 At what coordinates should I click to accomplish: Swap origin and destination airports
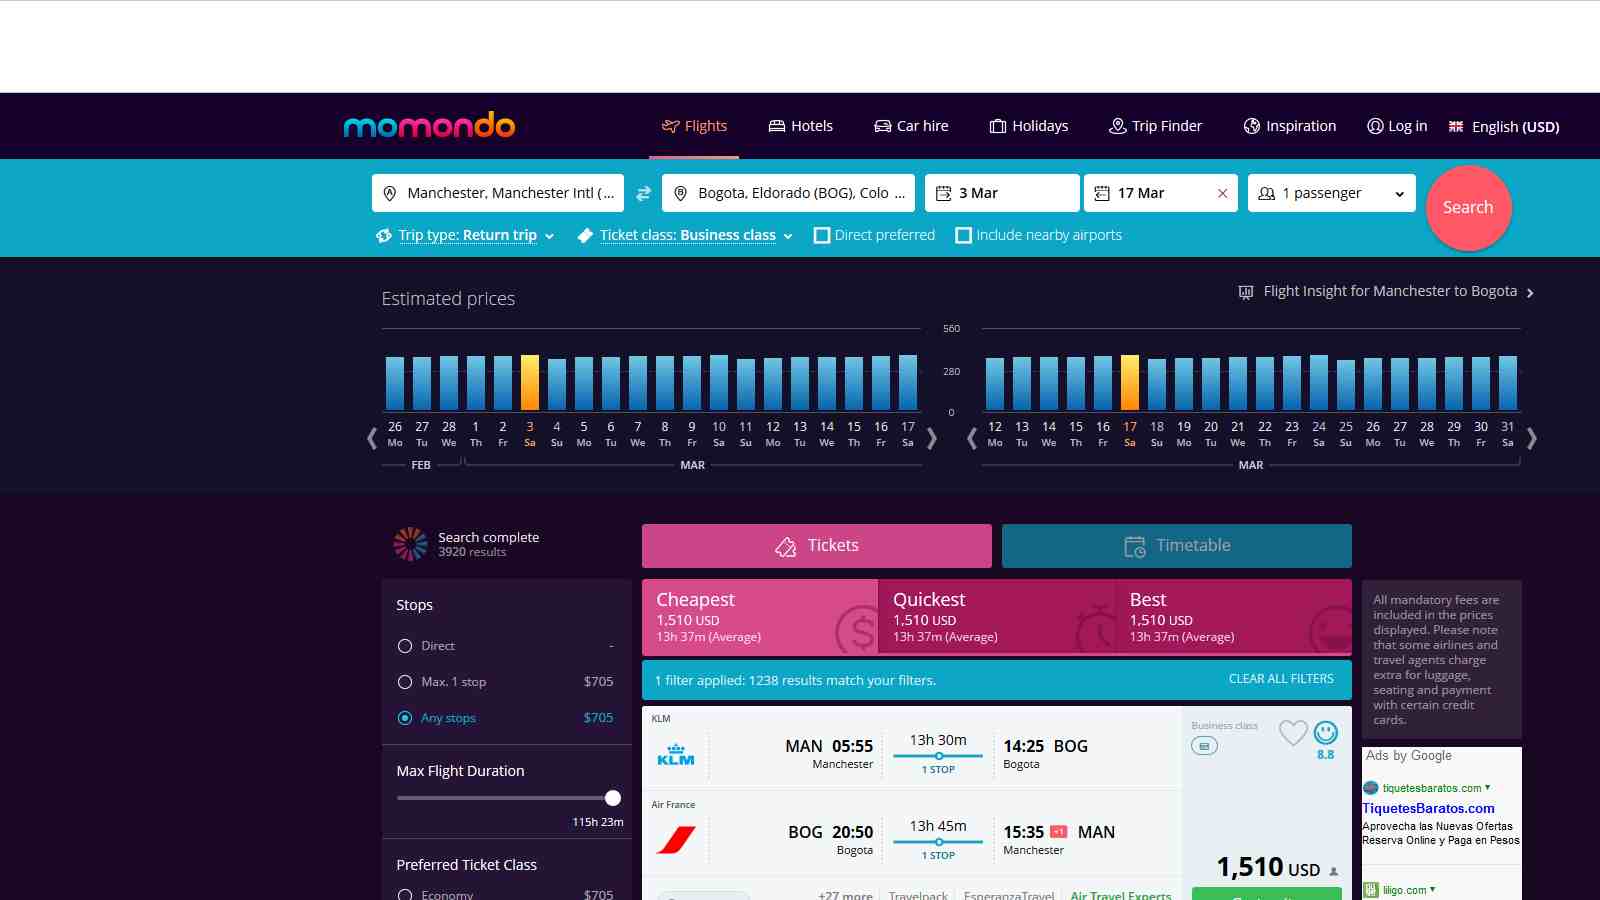643,193
